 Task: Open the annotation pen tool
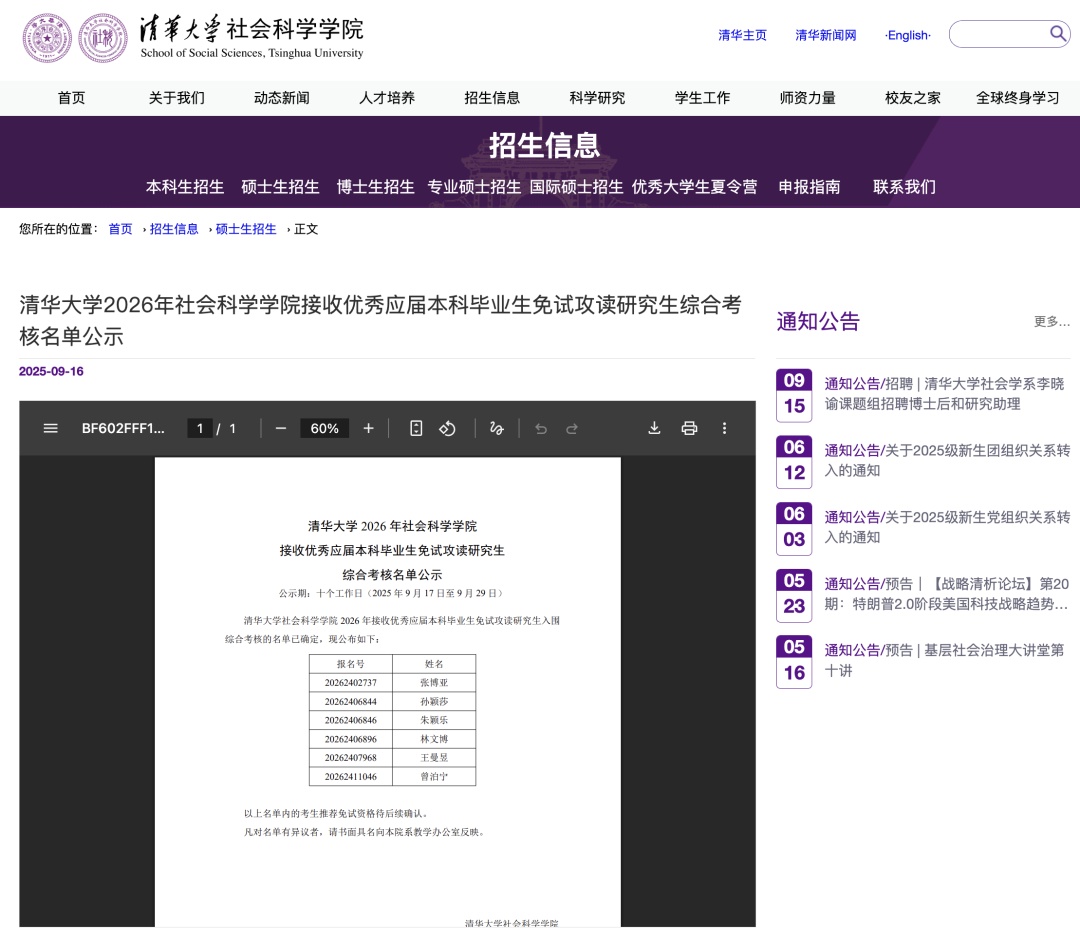(496, 428)
